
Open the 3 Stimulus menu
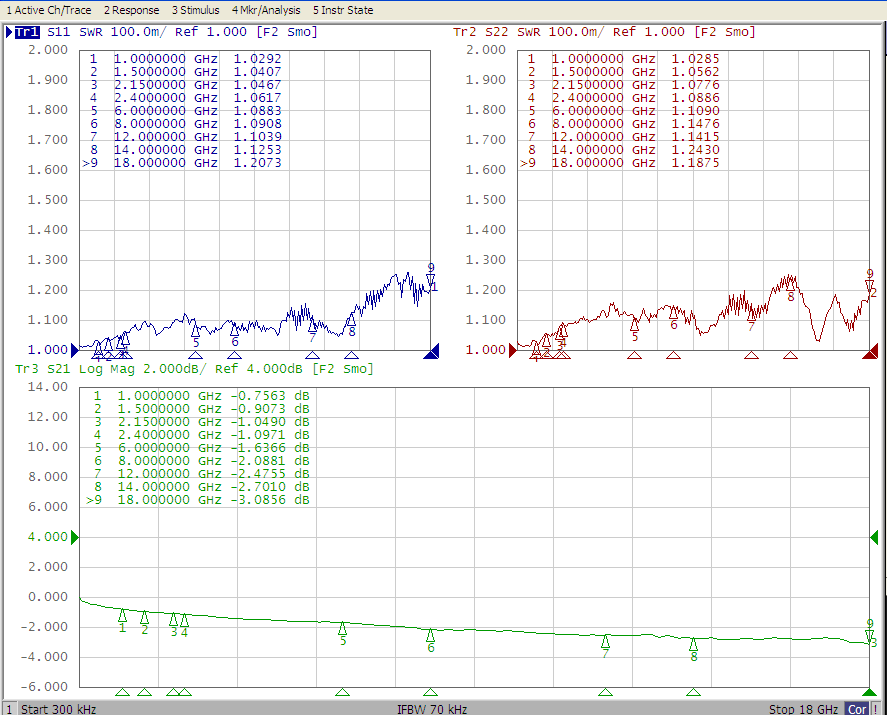(196, 10)
